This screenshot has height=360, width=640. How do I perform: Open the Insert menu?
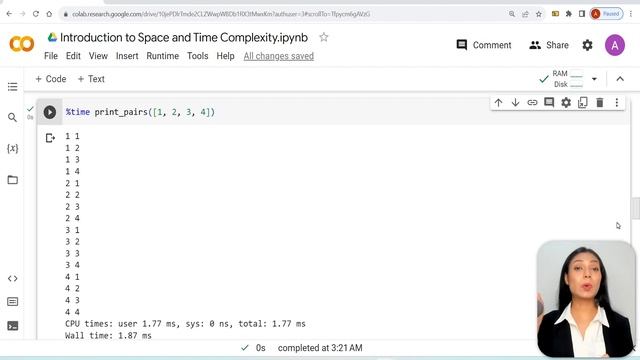tap(127, 56)
